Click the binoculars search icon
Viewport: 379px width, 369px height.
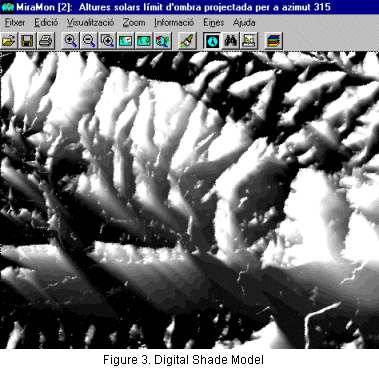tap(231, 41)
